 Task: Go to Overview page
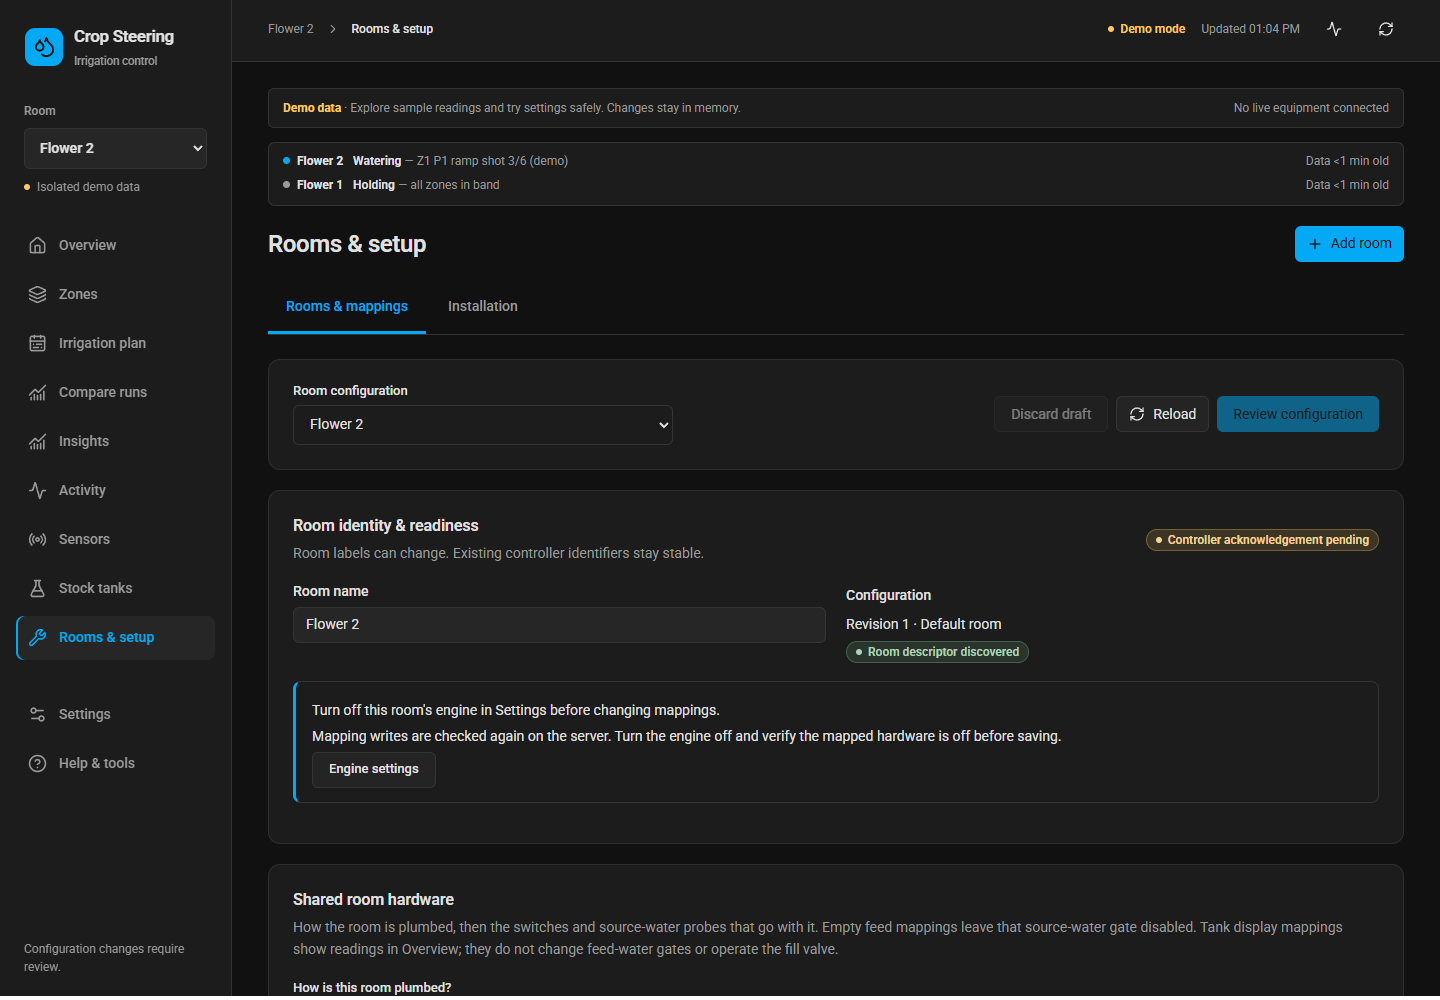[116, 245]
